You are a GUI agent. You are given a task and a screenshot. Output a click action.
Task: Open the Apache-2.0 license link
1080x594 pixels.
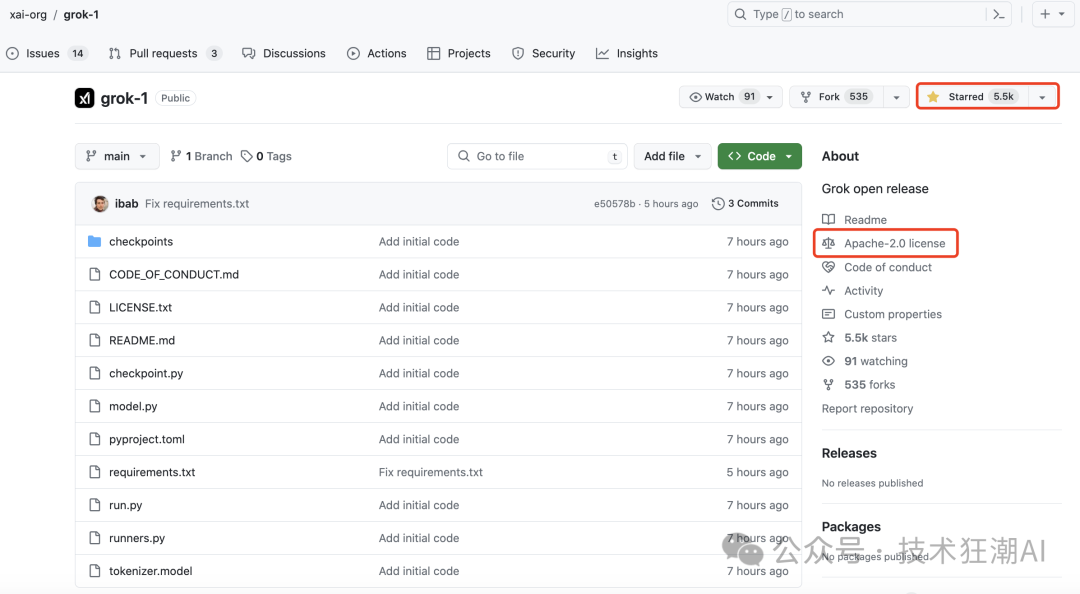pyautogui.click(x=884, y=243)
